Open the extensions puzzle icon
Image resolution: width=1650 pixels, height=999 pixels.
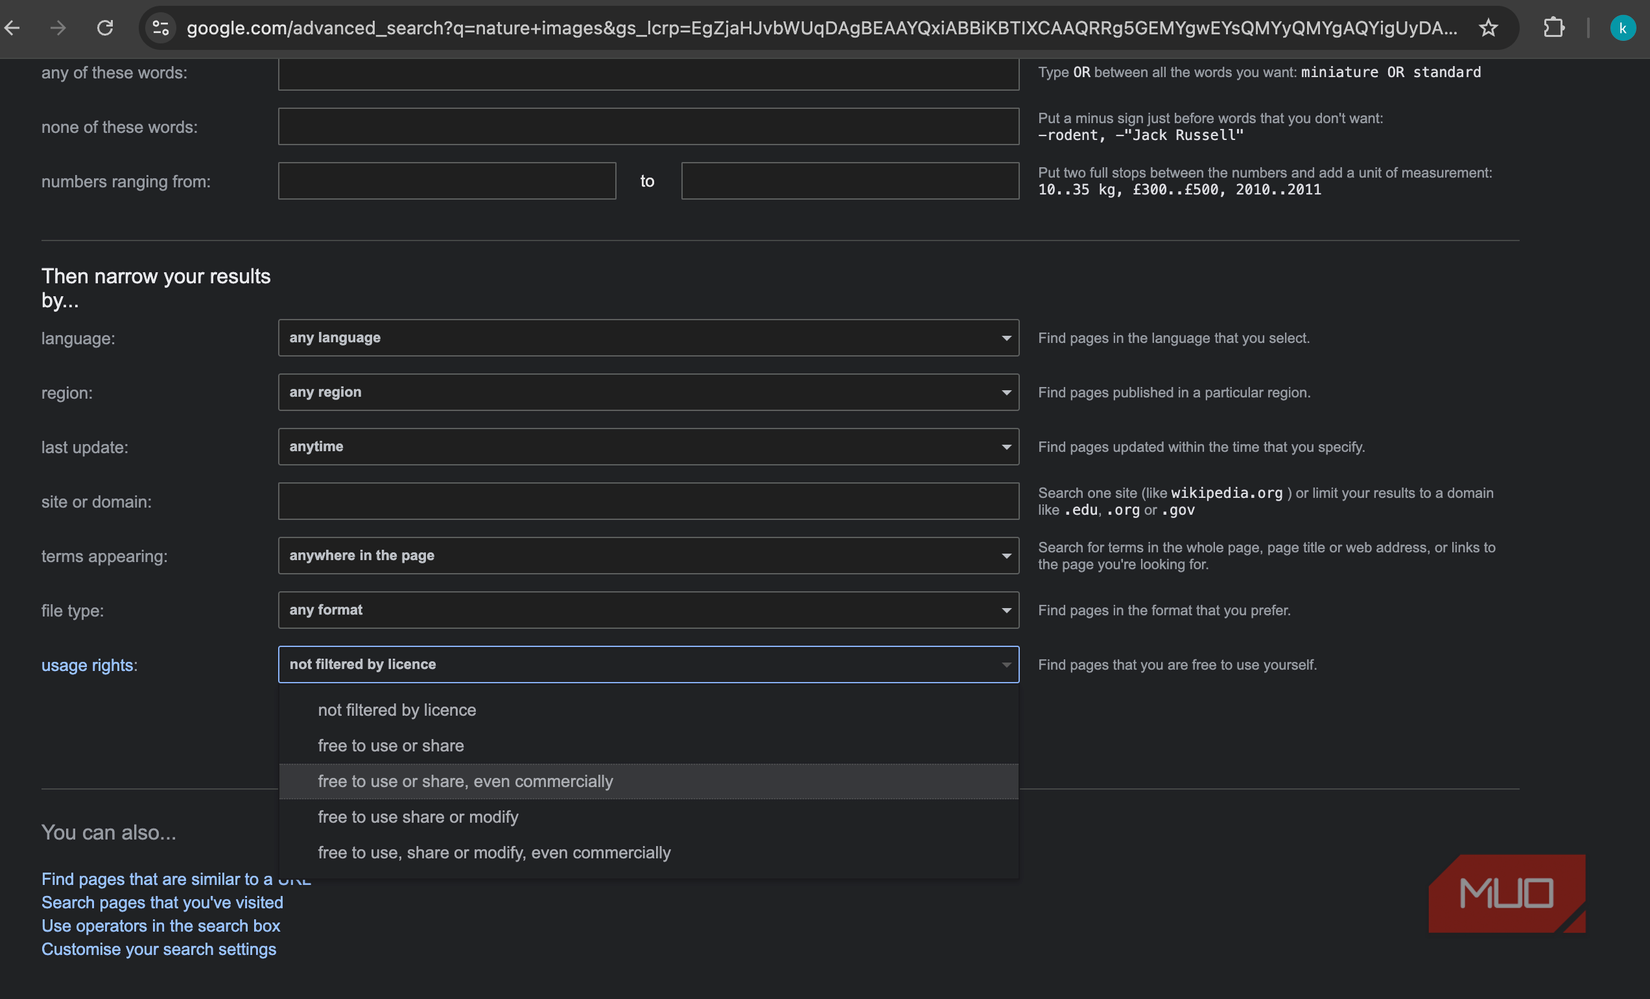tap(1553, 28)
